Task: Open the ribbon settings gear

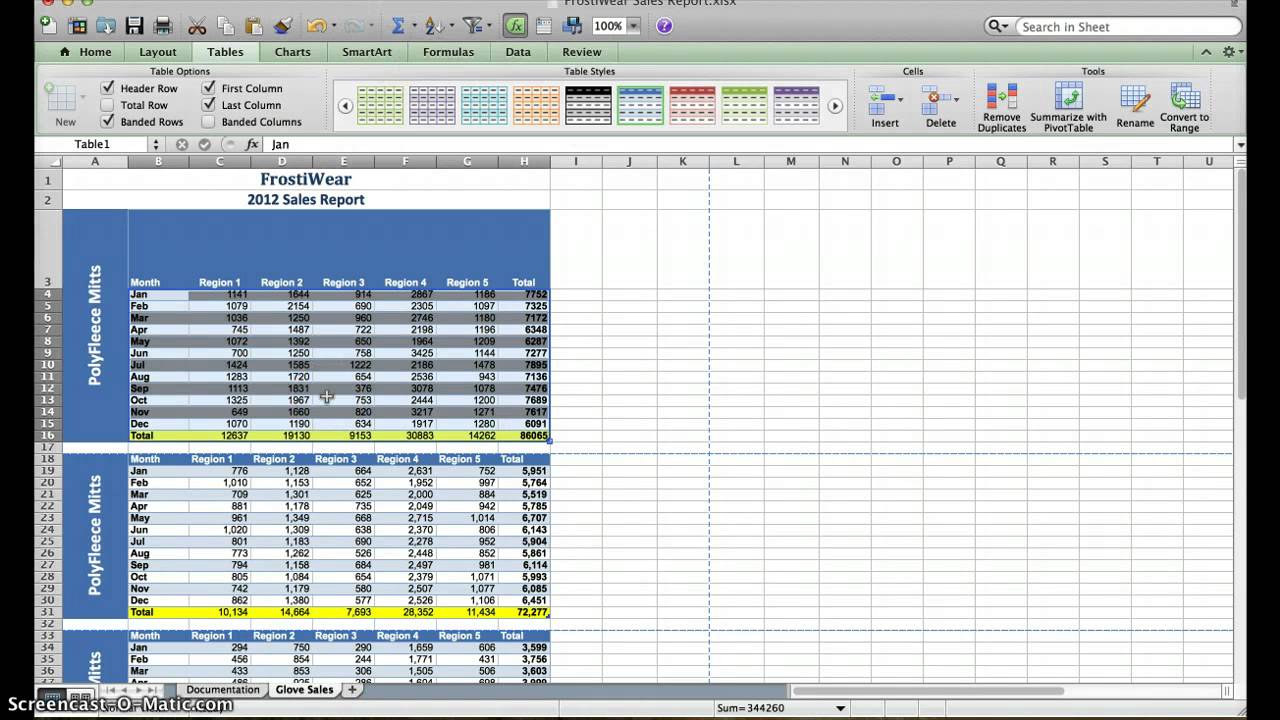Action: (x=1229, y=52)
